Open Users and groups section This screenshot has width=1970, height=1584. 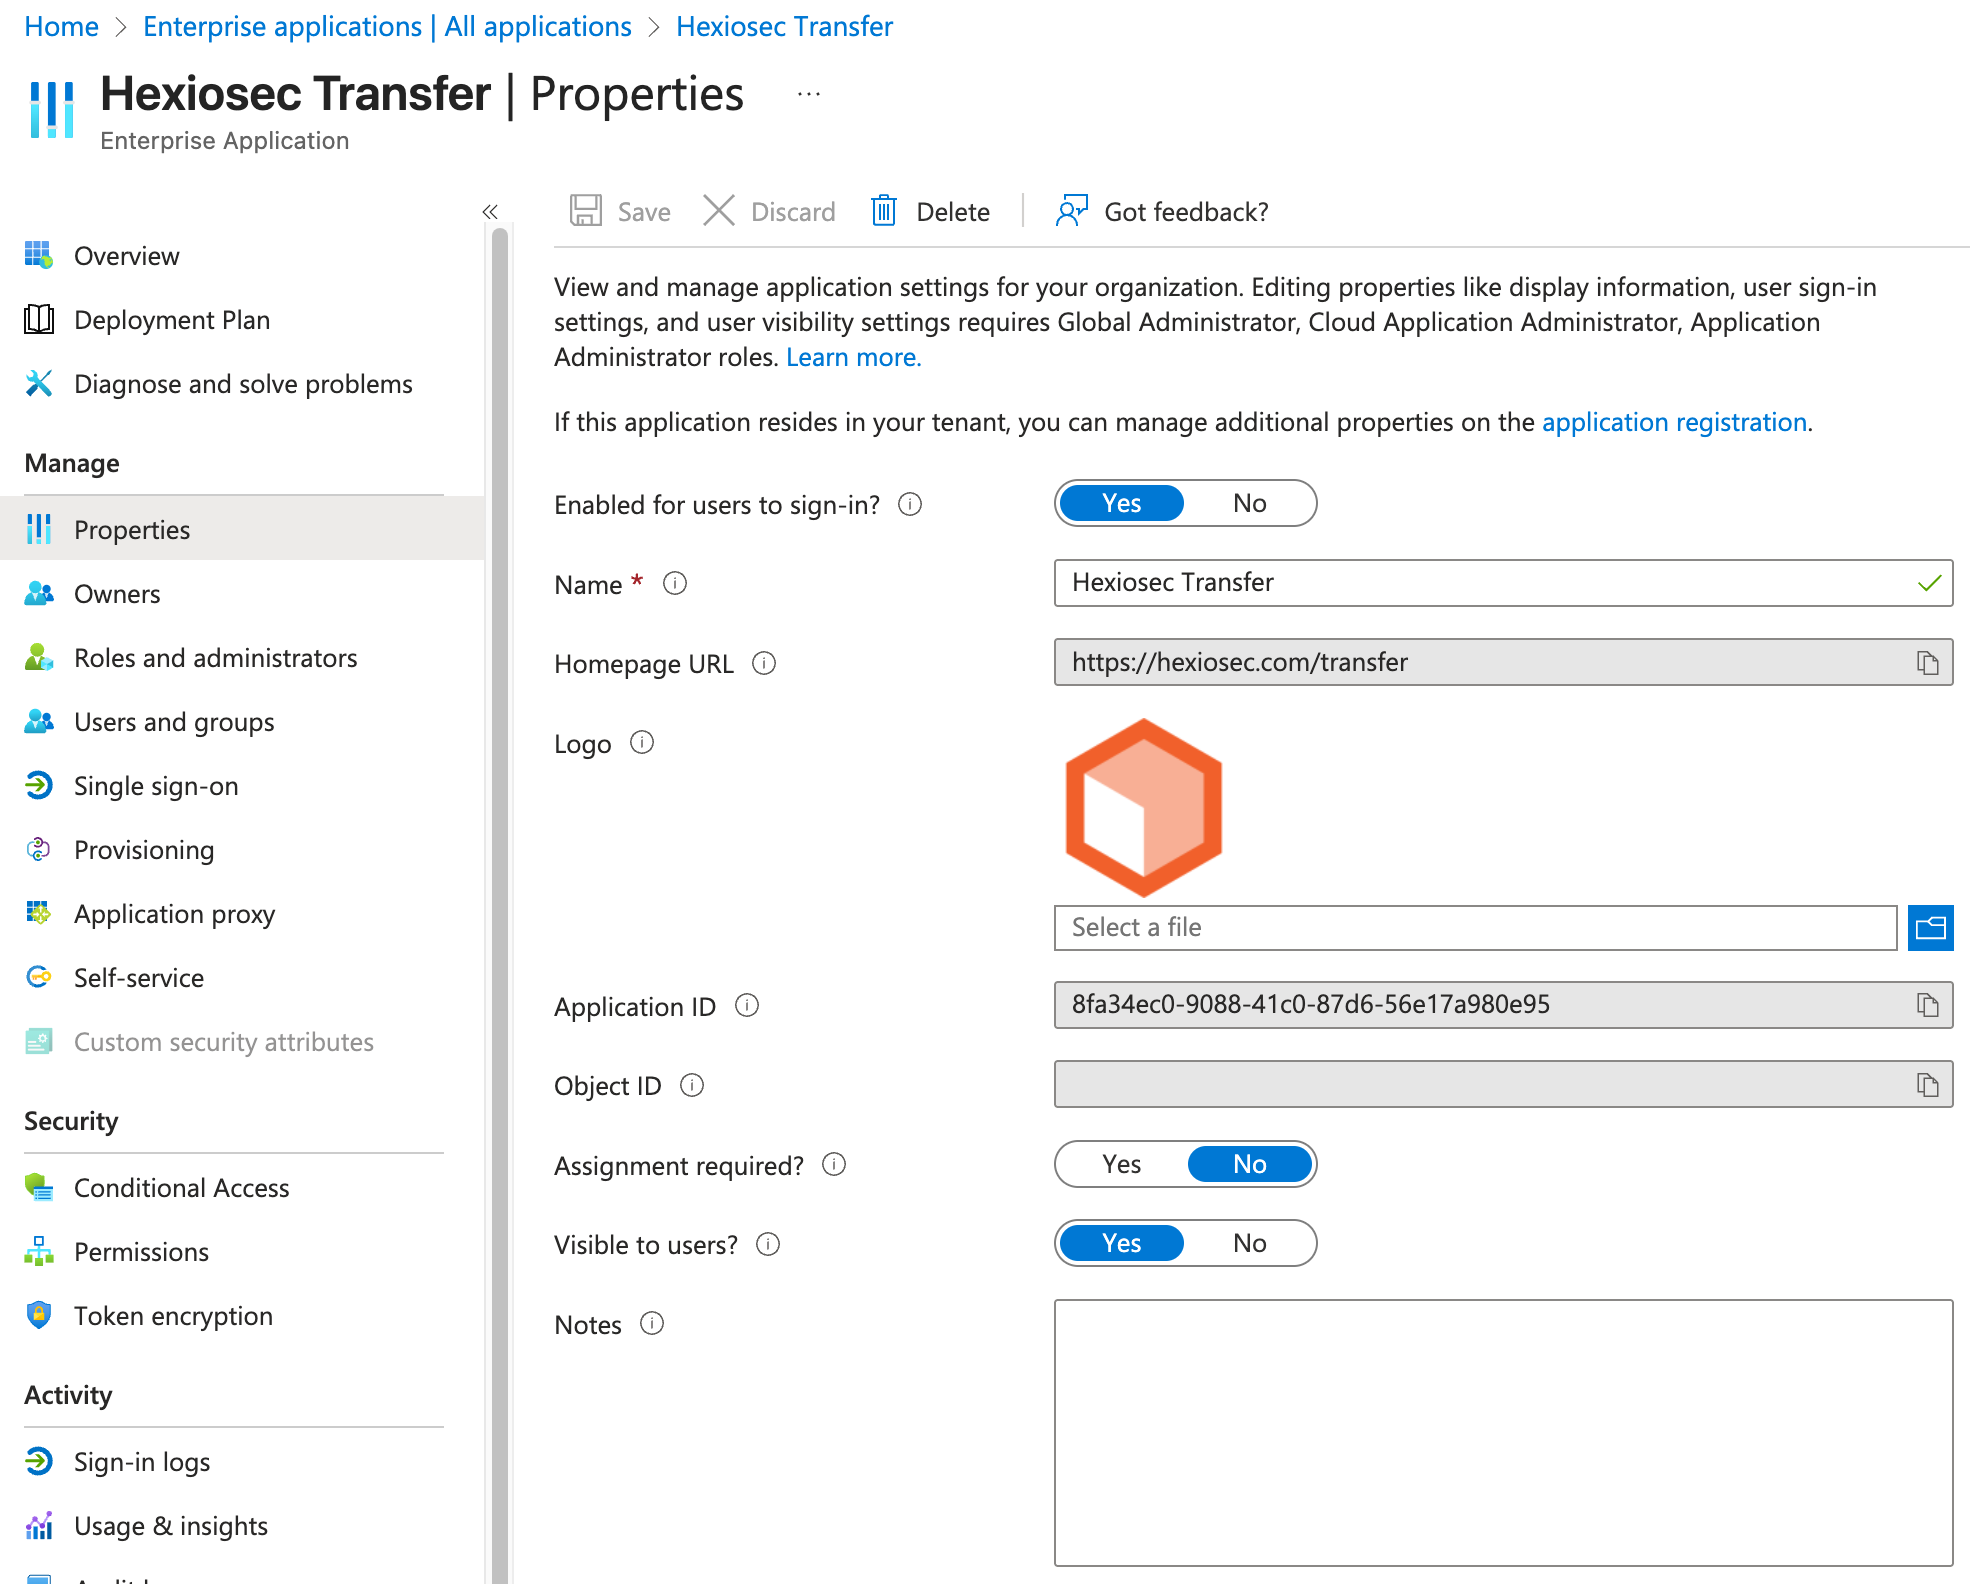[174, 722]
